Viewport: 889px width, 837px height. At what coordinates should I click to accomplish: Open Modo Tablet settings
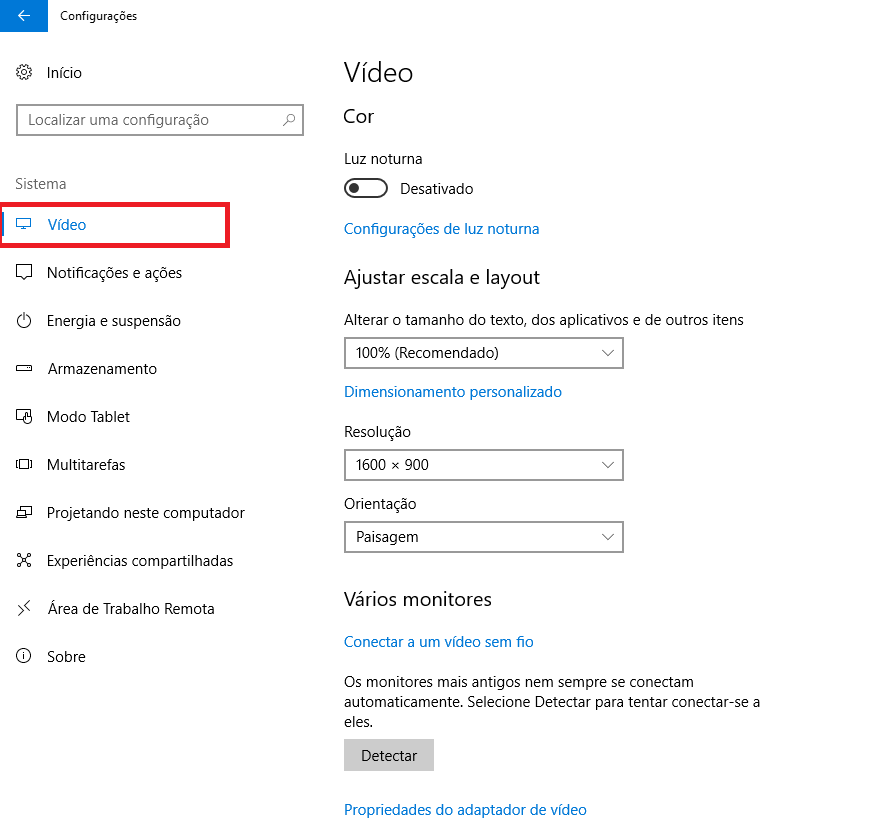(88, 417)
